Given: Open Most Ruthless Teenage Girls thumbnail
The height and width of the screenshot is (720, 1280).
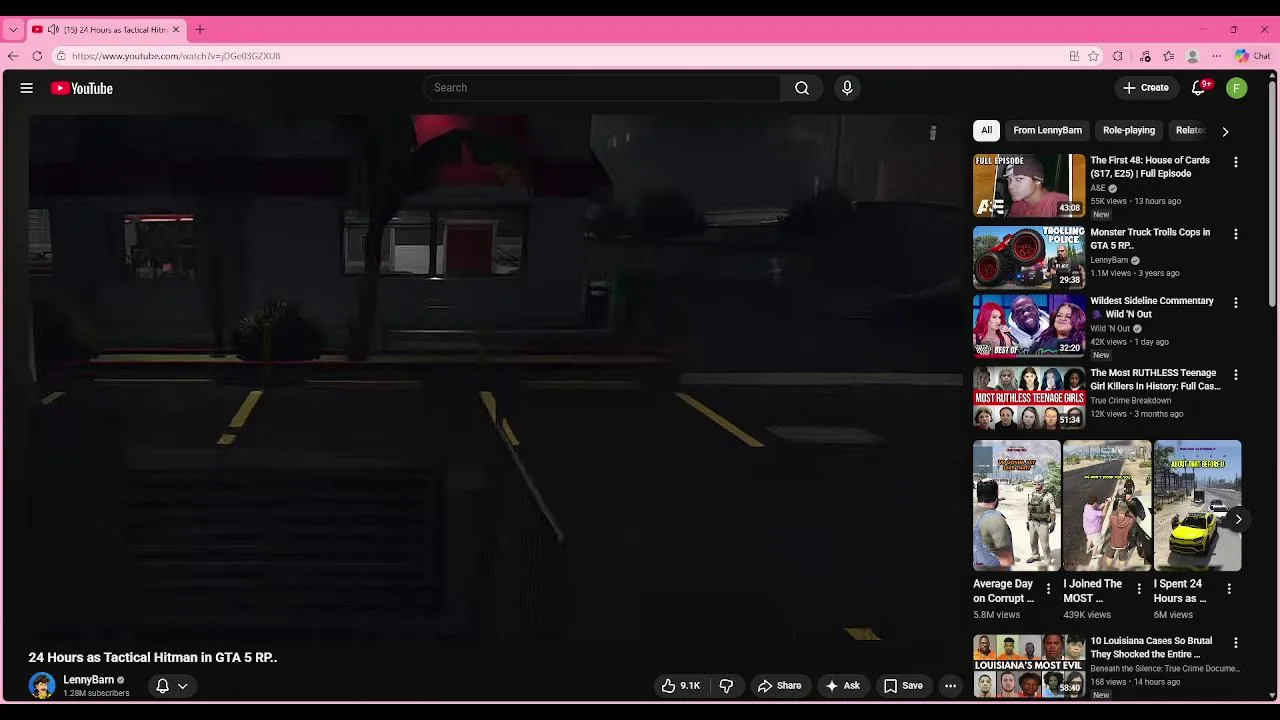Looking at the screenshot, I should (x=1029, y=398).
